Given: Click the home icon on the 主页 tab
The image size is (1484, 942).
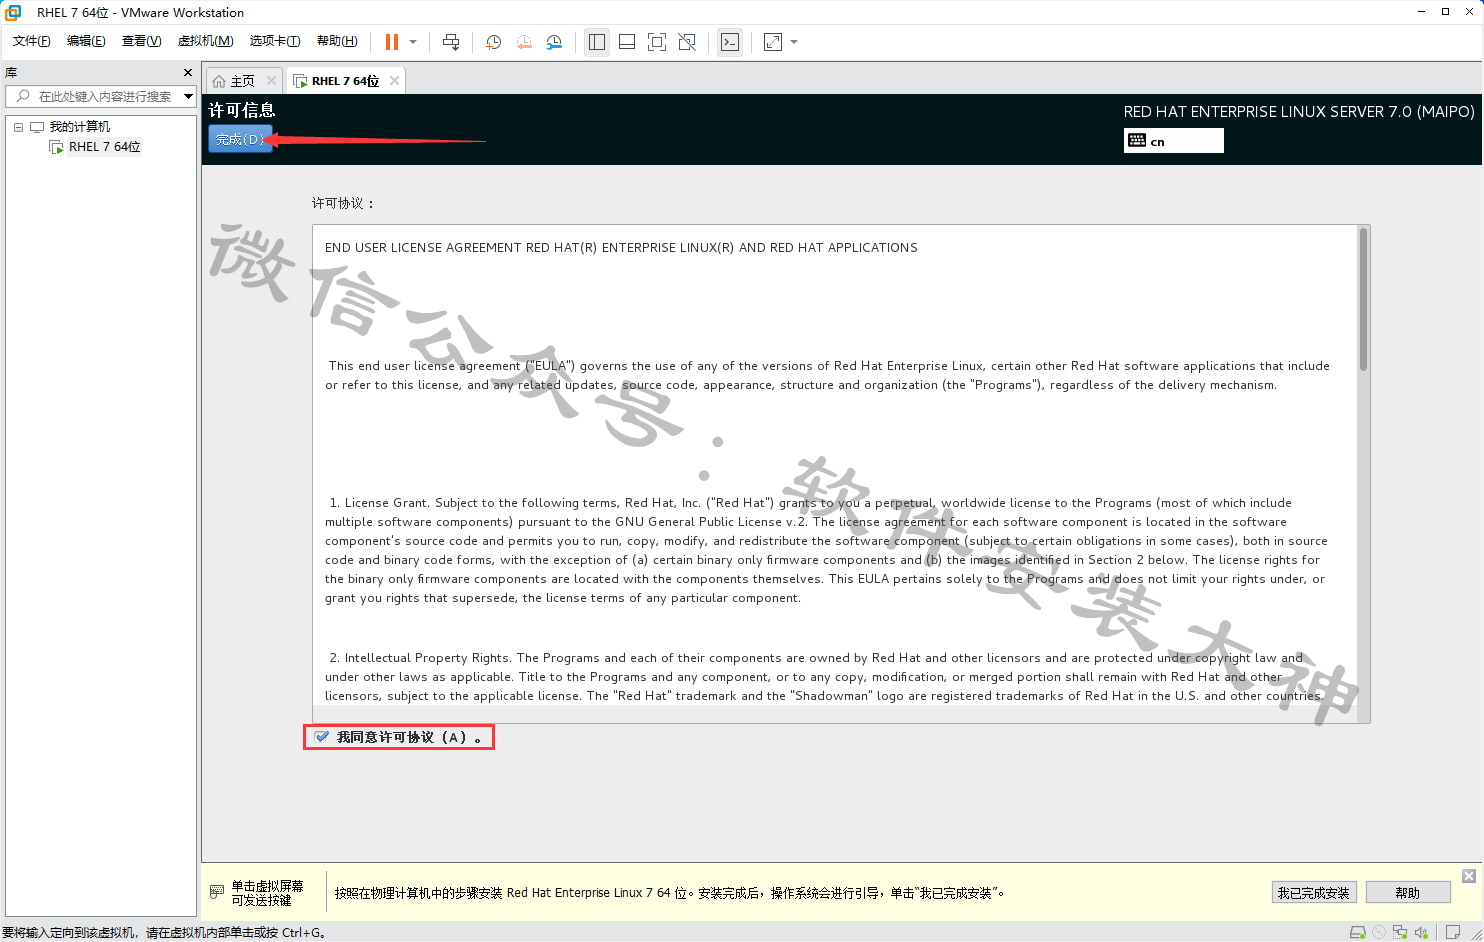Looking at the screenshot, I should (x=219, y=81).
